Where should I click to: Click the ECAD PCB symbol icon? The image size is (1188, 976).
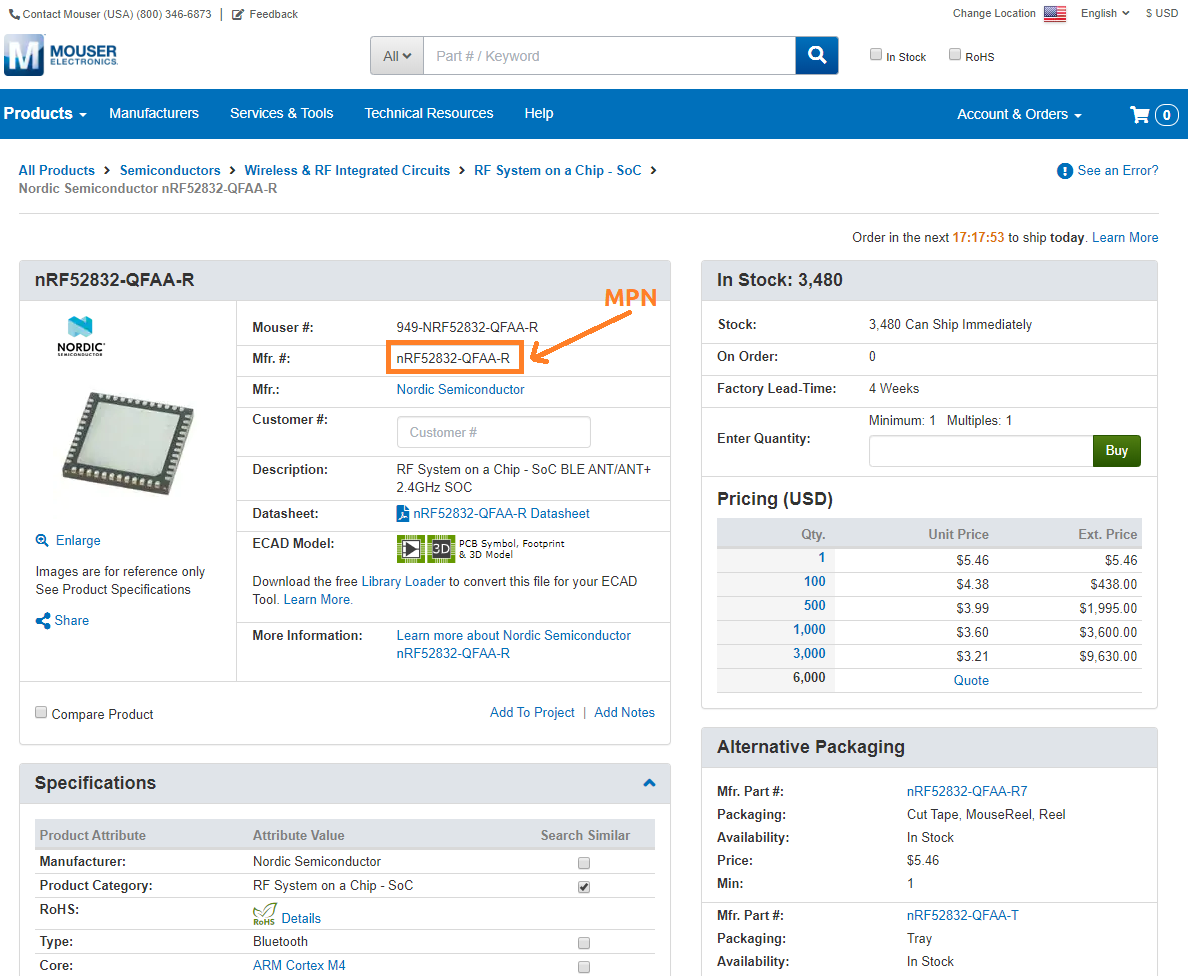point(411,549)
